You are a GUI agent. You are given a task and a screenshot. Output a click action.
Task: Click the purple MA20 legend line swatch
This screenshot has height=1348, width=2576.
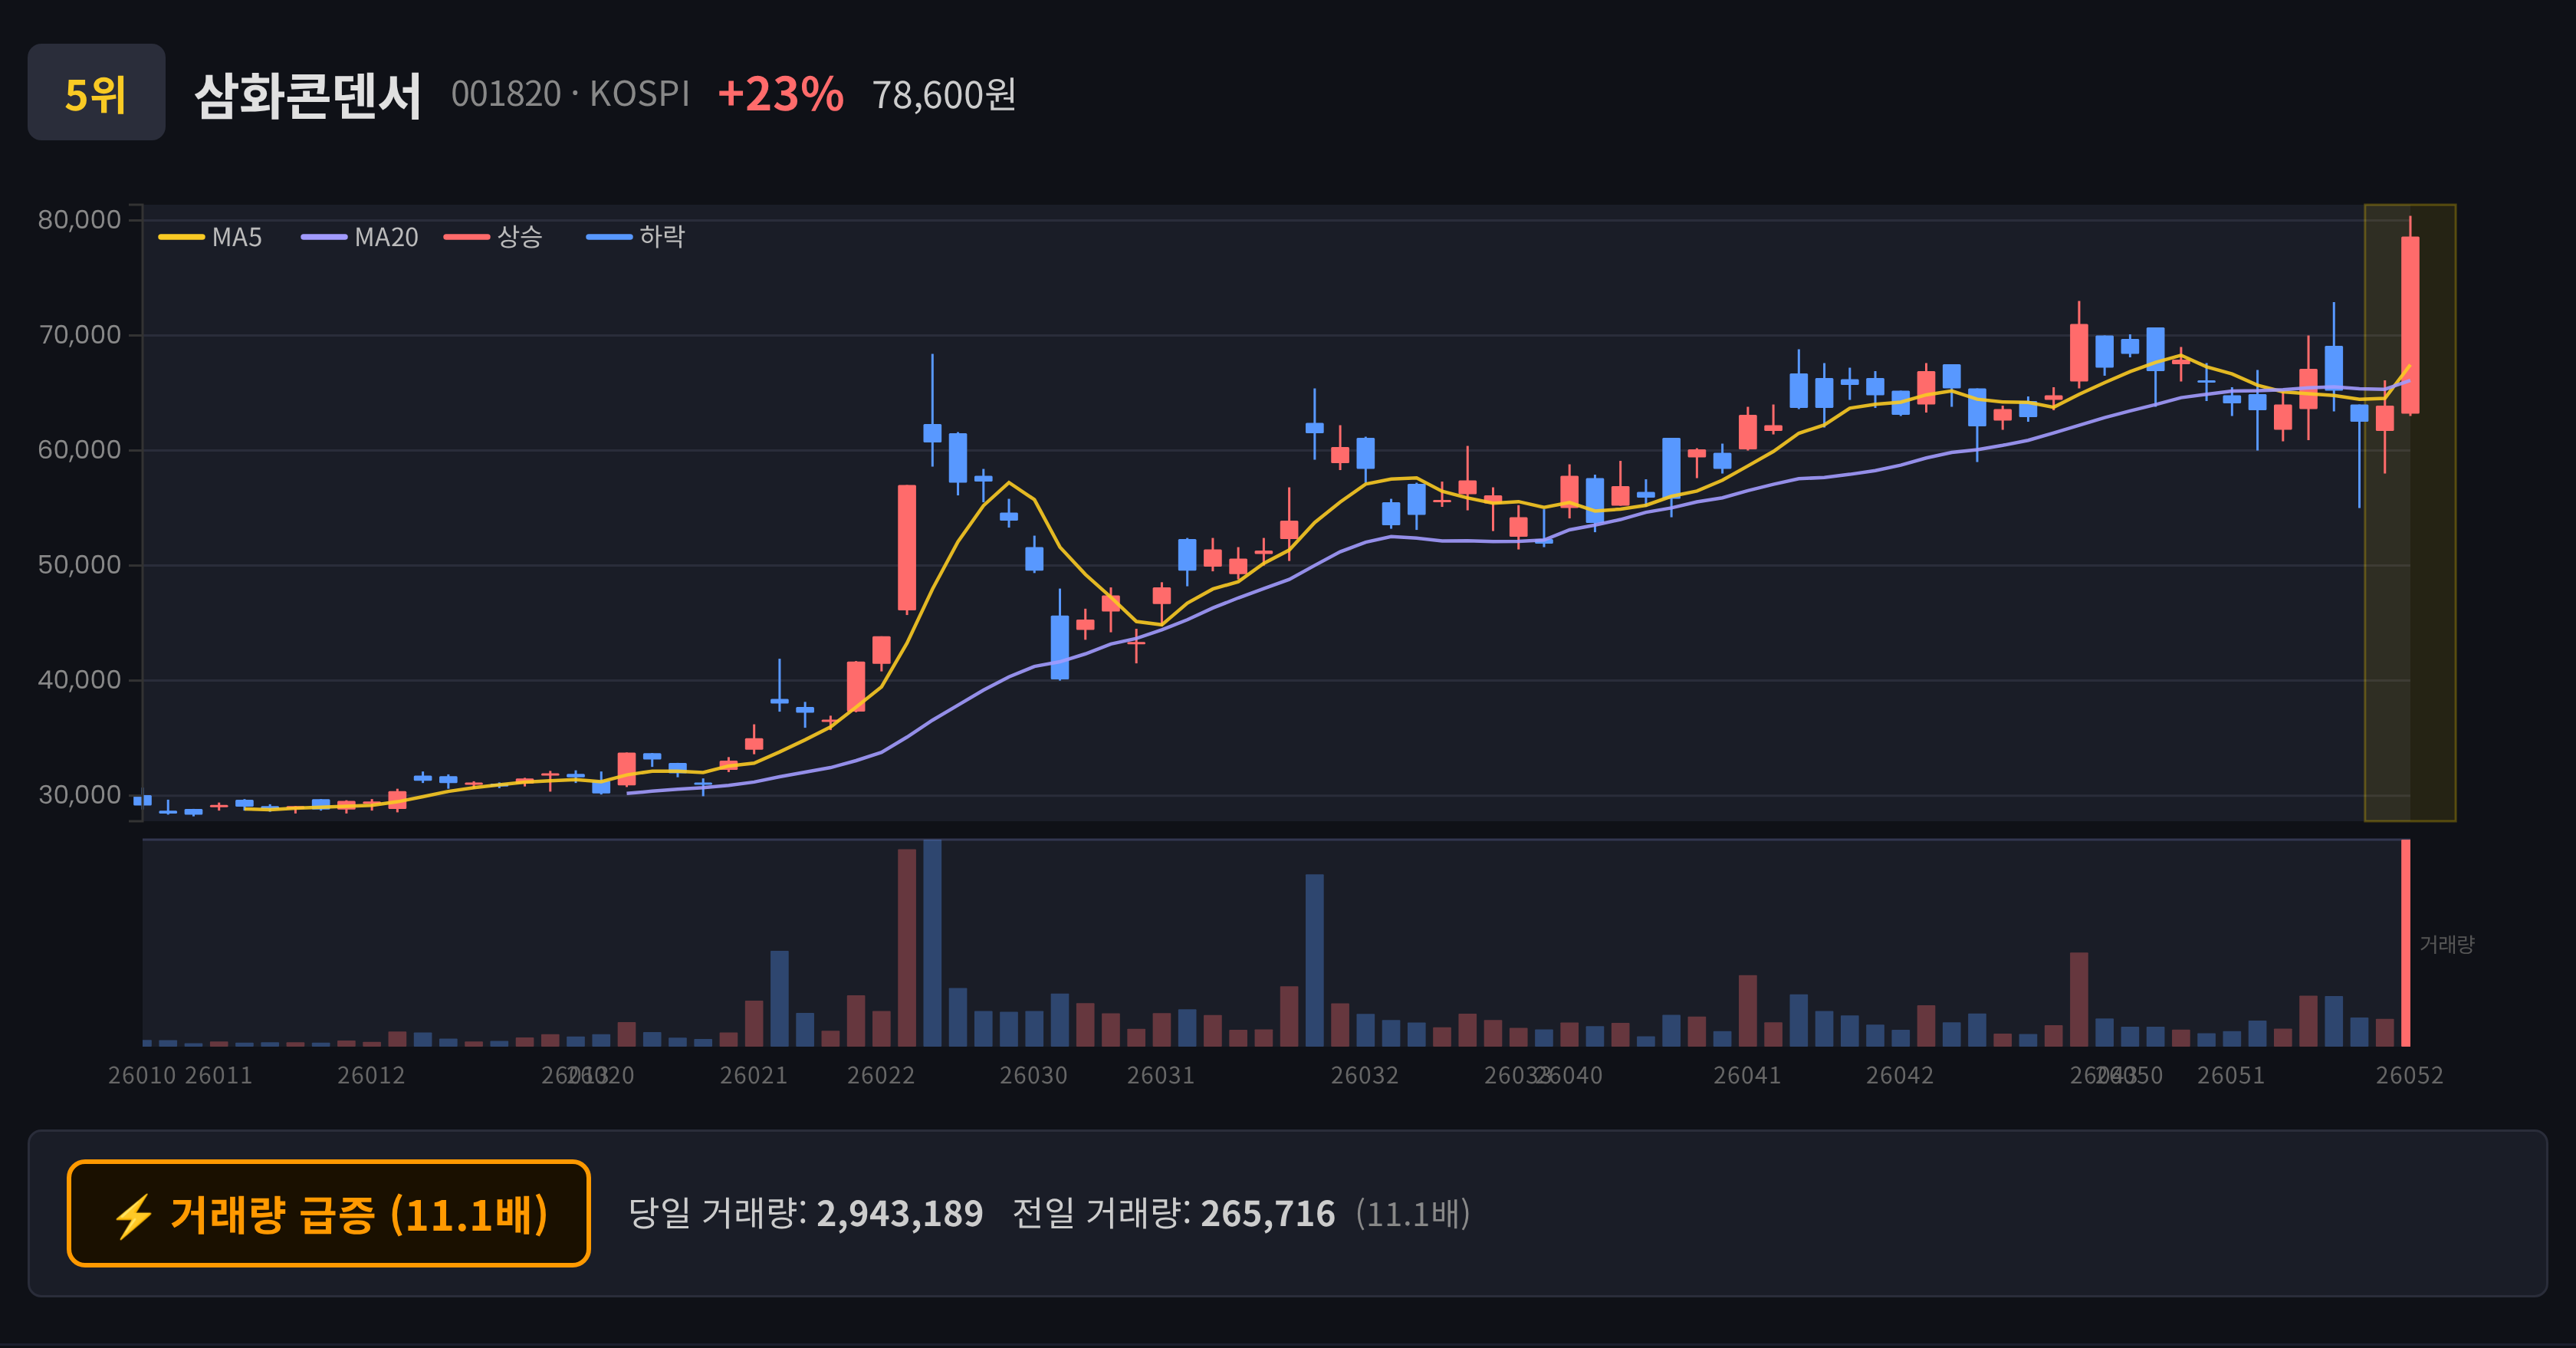coord(324,237)
